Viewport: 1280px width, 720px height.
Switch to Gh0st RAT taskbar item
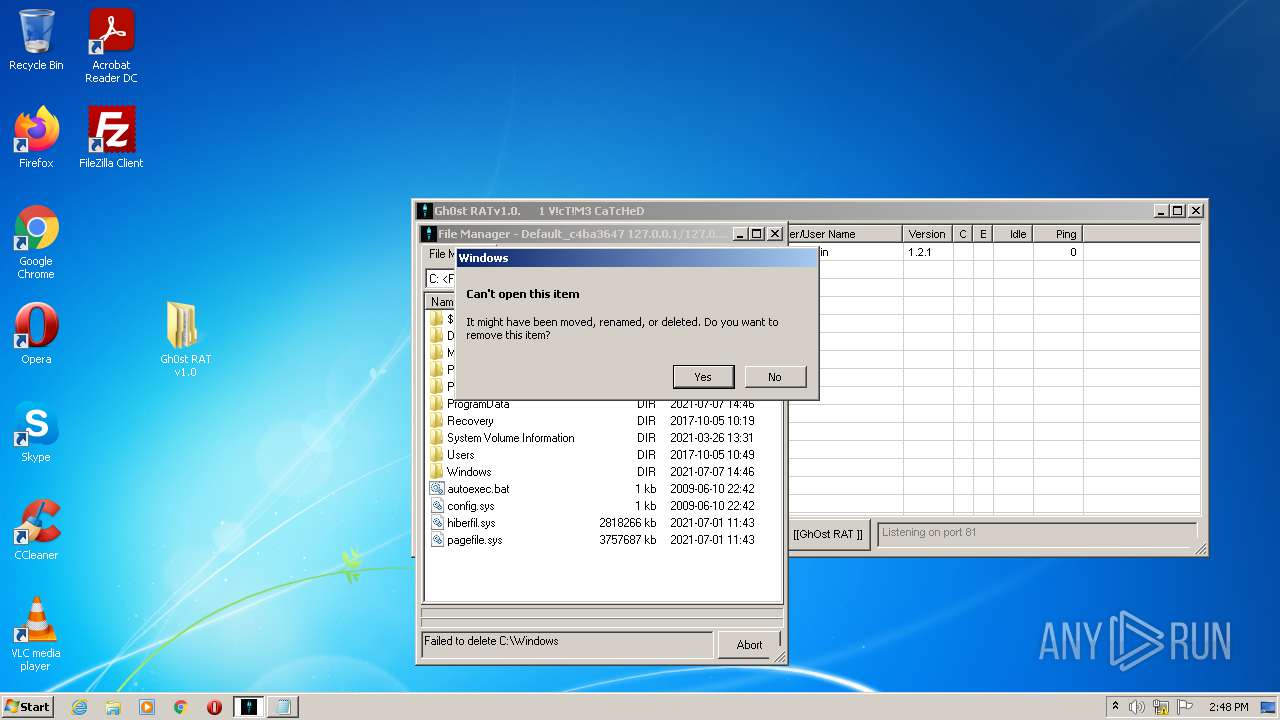coord(249,707)
